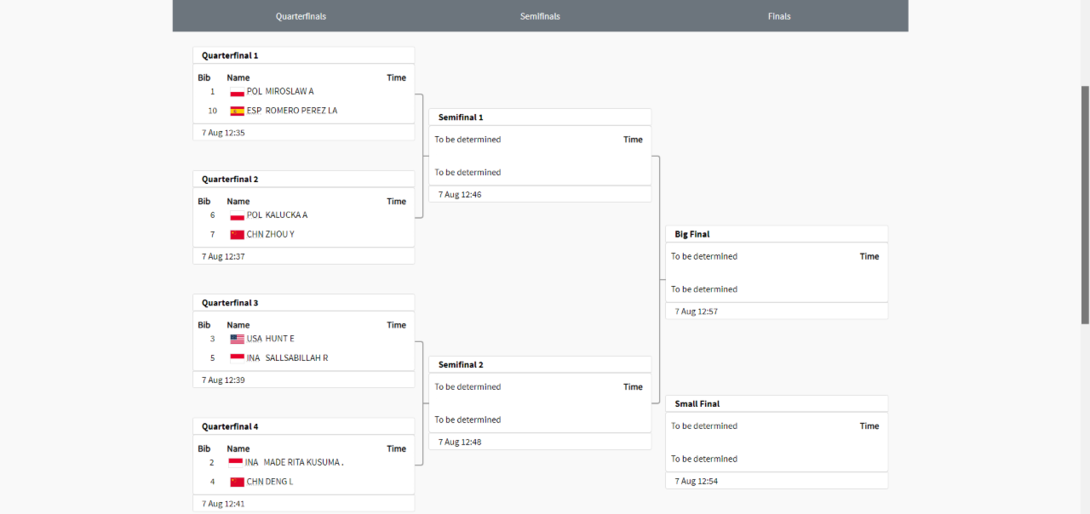Select athlete DENG L

click(278, 482)
